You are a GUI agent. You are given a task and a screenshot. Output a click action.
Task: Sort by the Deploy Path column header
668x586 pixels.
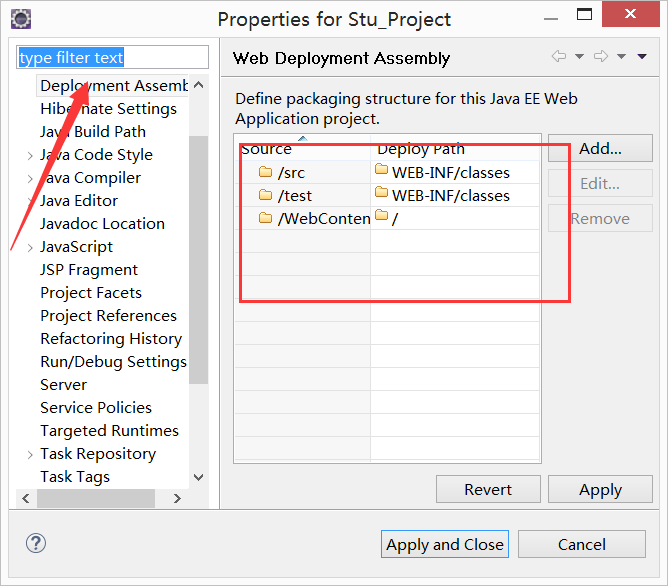(455, 148)
